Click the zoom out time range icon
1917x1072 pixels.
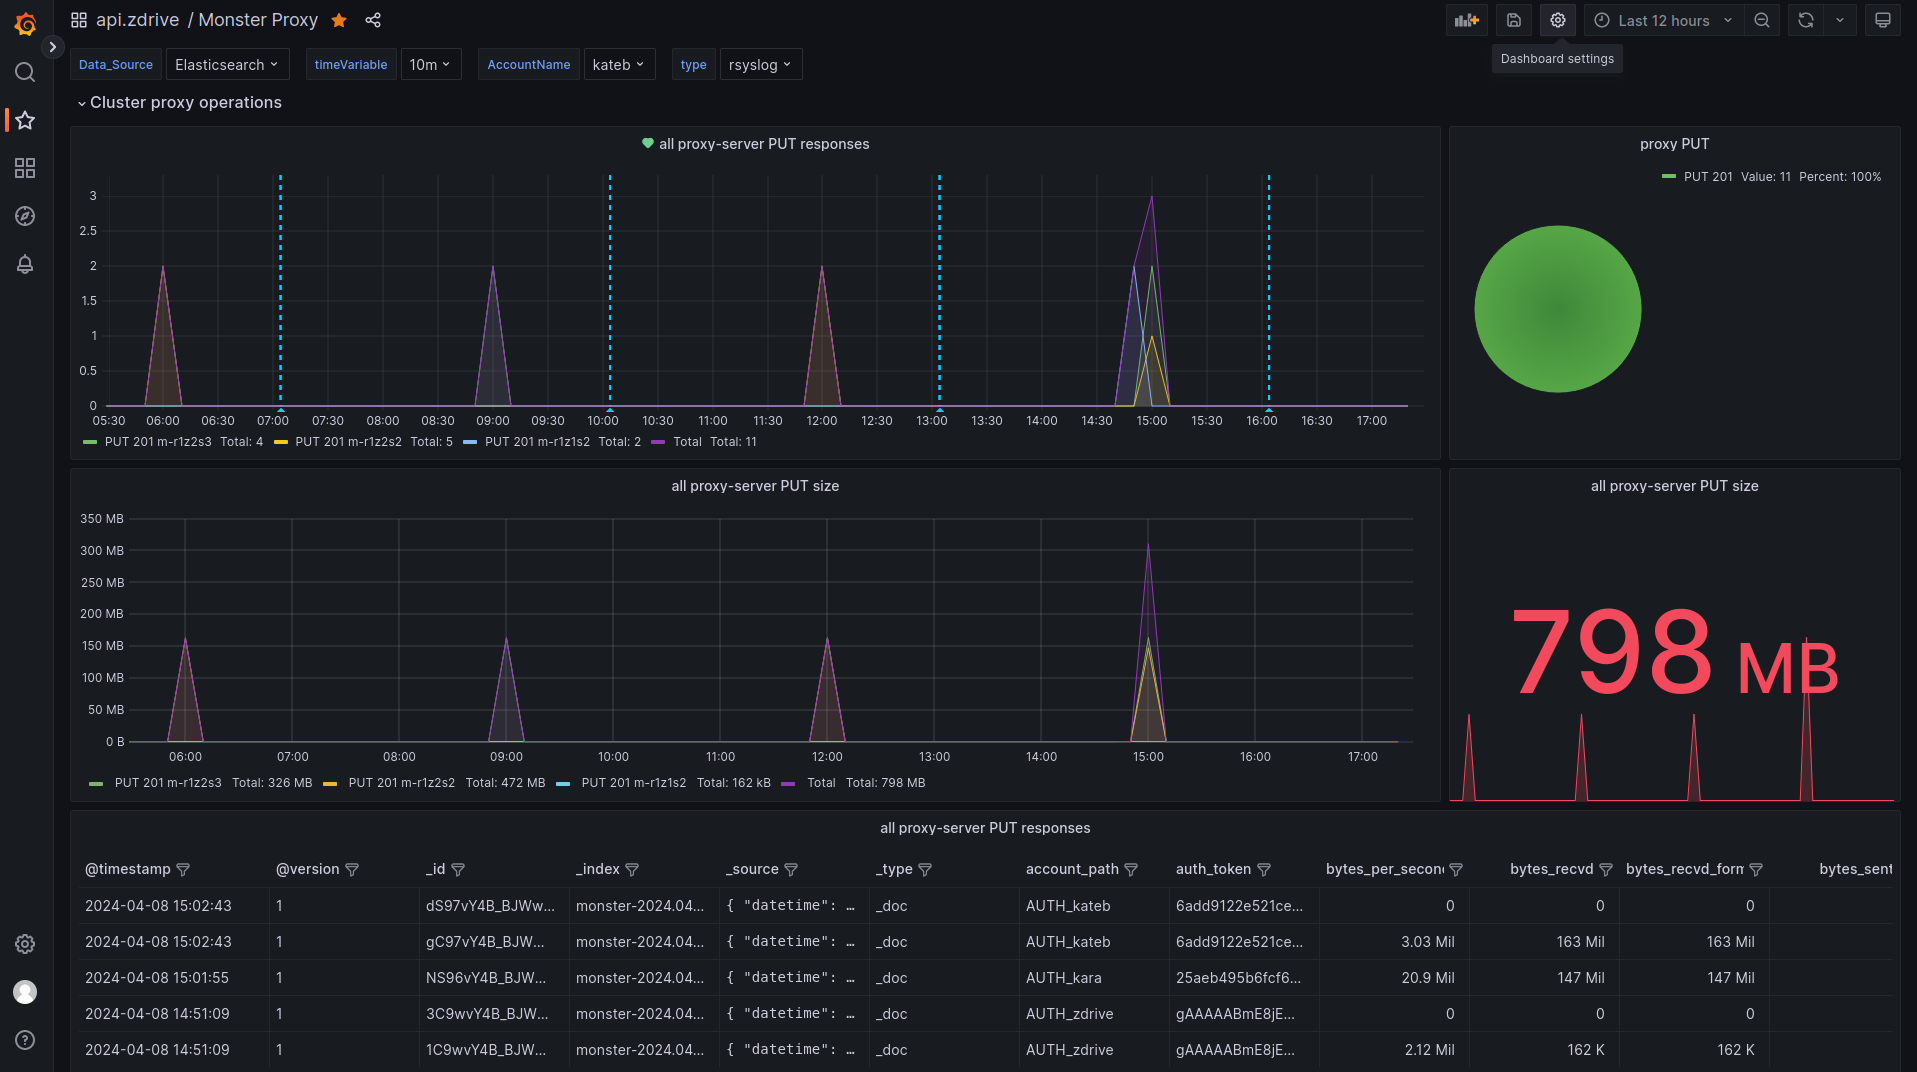tap(1761, 20)
